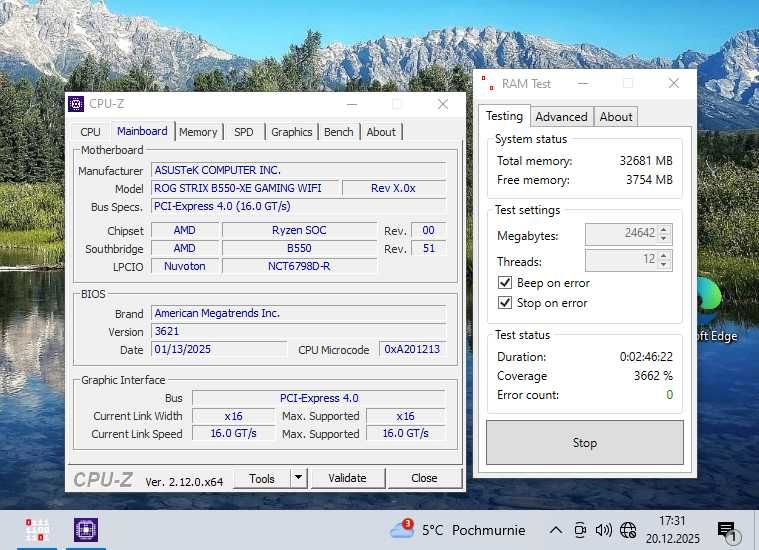Open network settings globe icon

628,530
